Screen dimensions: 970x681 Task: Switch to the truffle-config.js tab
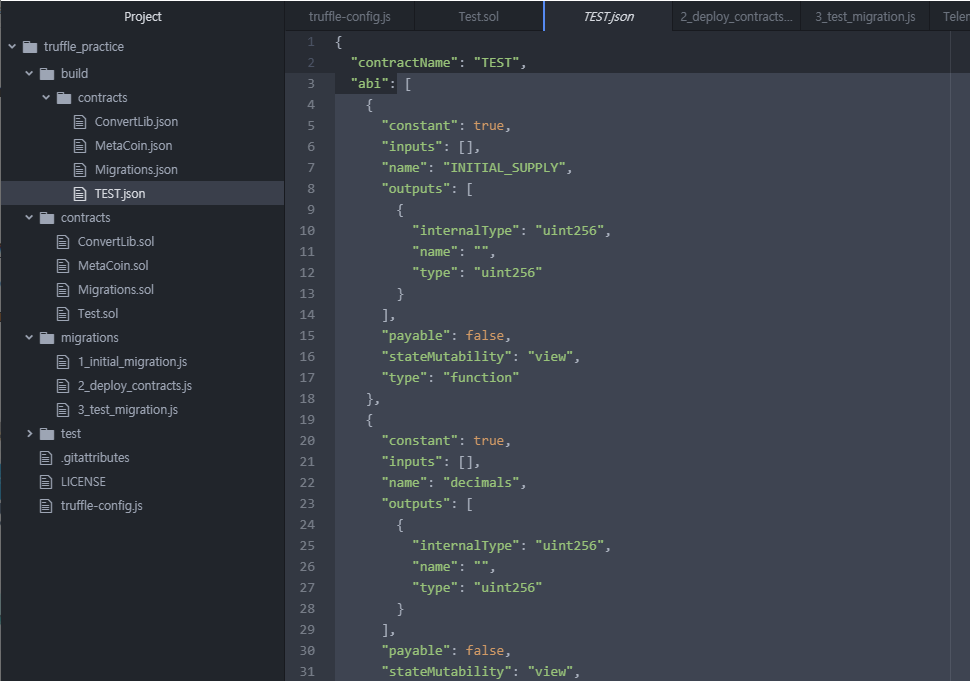(x=350, y=17)
